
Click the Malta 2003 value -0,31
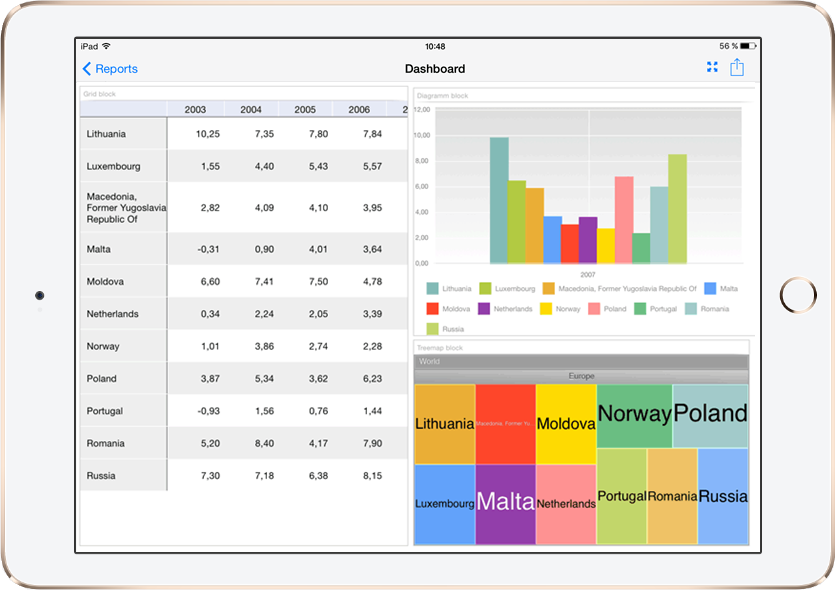[208, 249]
